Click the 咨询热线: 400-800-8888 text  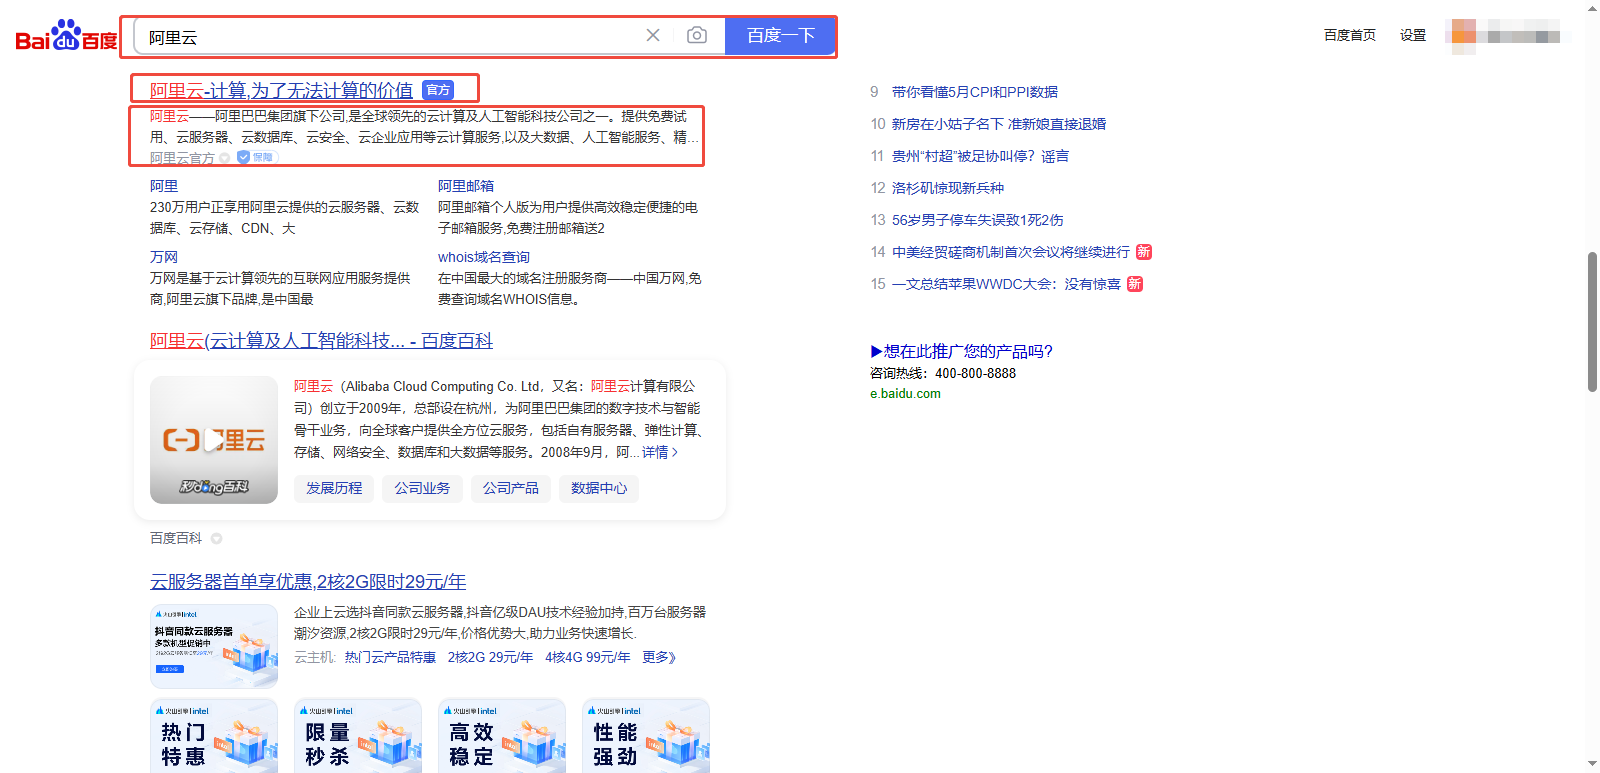tap(943, 373)
